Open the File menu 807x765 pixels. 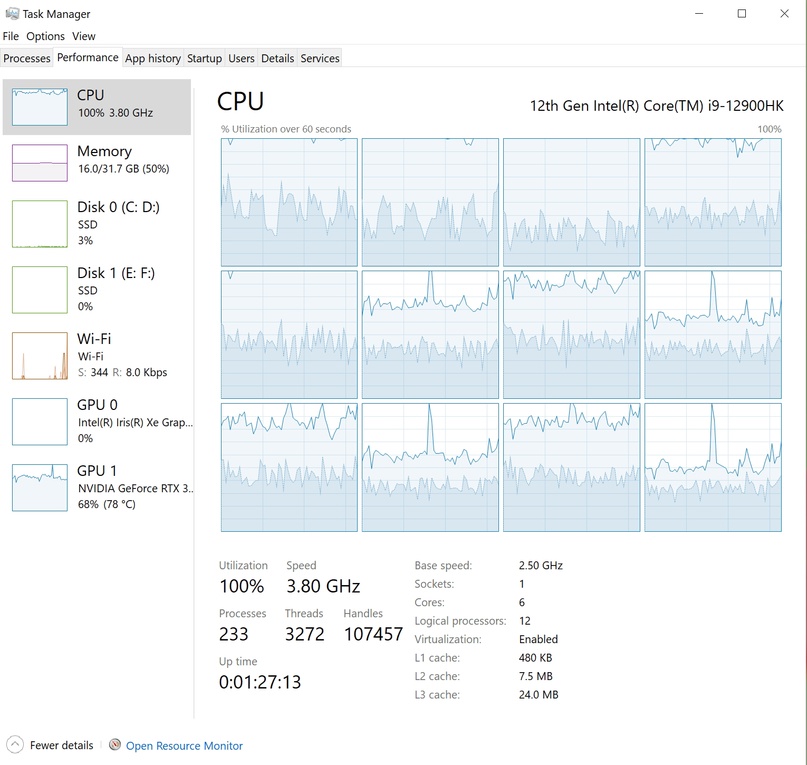click(11, 36)
